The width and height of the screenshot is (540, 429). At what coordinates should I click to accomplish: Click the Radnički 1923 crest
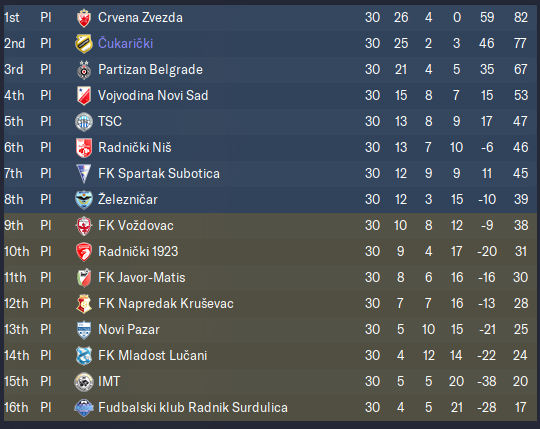tap(84, 252)
